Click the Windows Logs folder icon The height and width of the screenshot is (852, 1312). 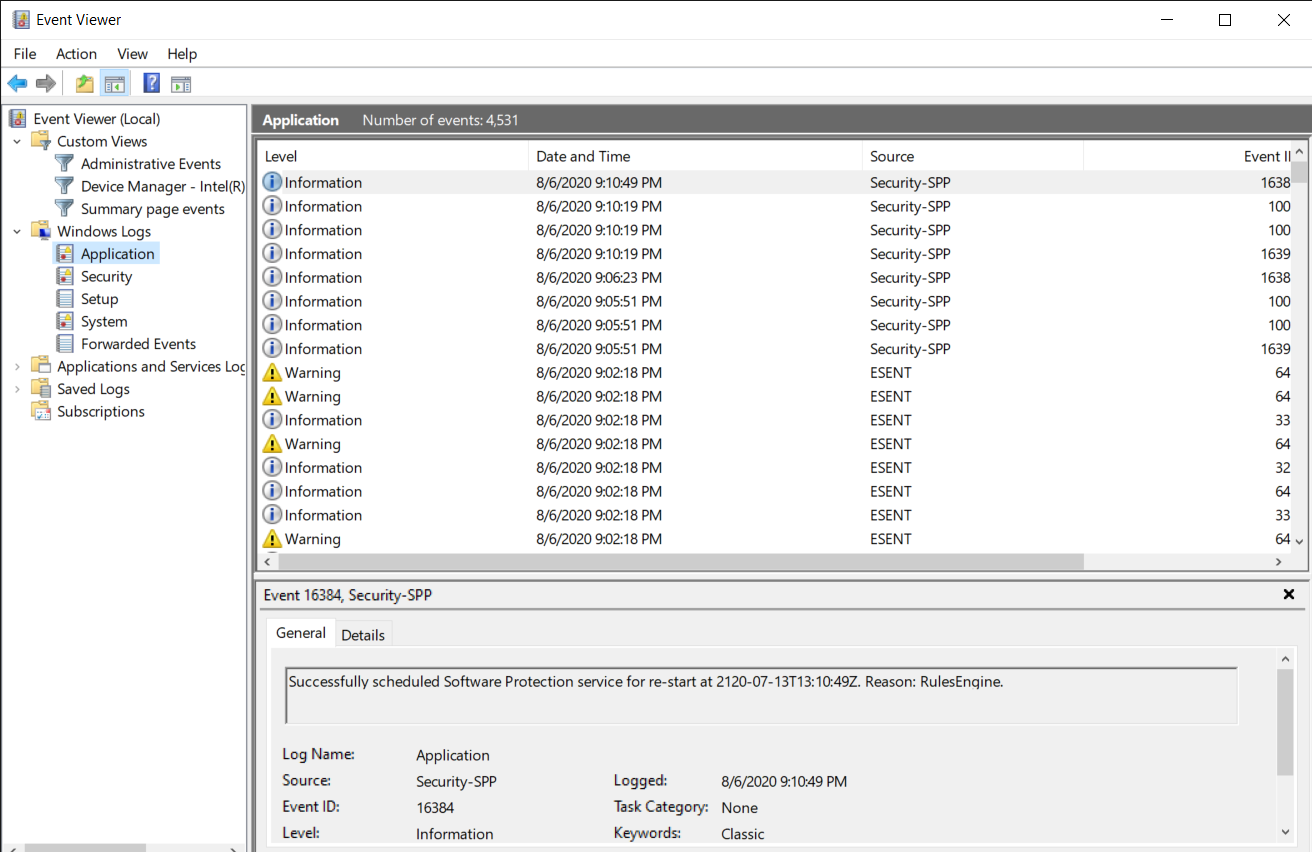(41, 231)
